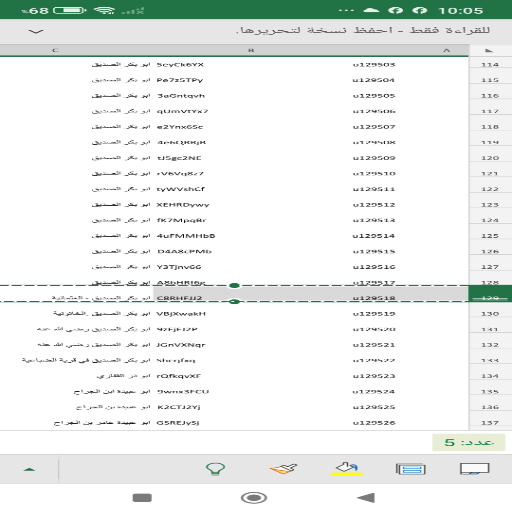Tap the bottom green selection handle

(x=234, y=302)
